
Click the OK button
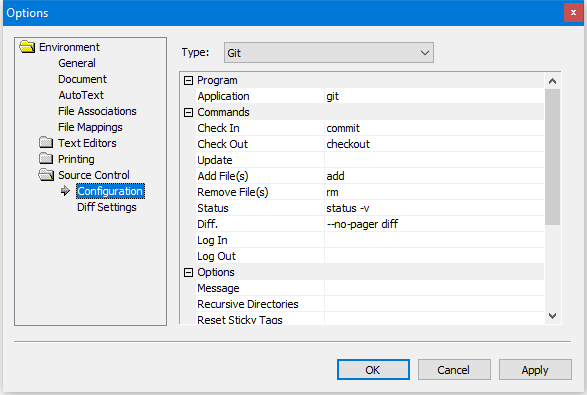373,370
